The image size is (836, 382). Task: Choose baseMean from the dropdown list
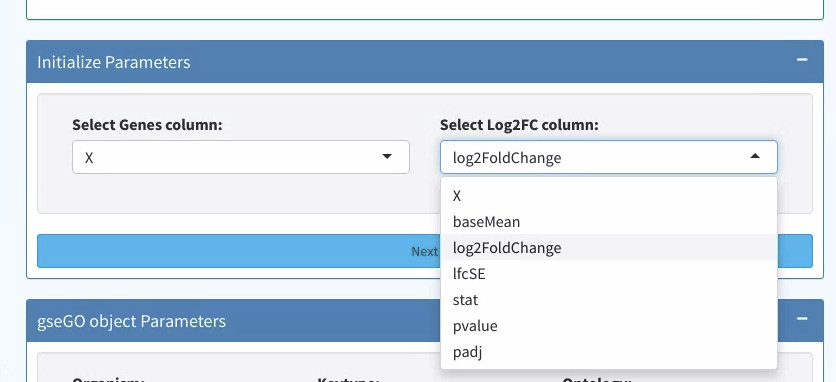coord(608,221)
